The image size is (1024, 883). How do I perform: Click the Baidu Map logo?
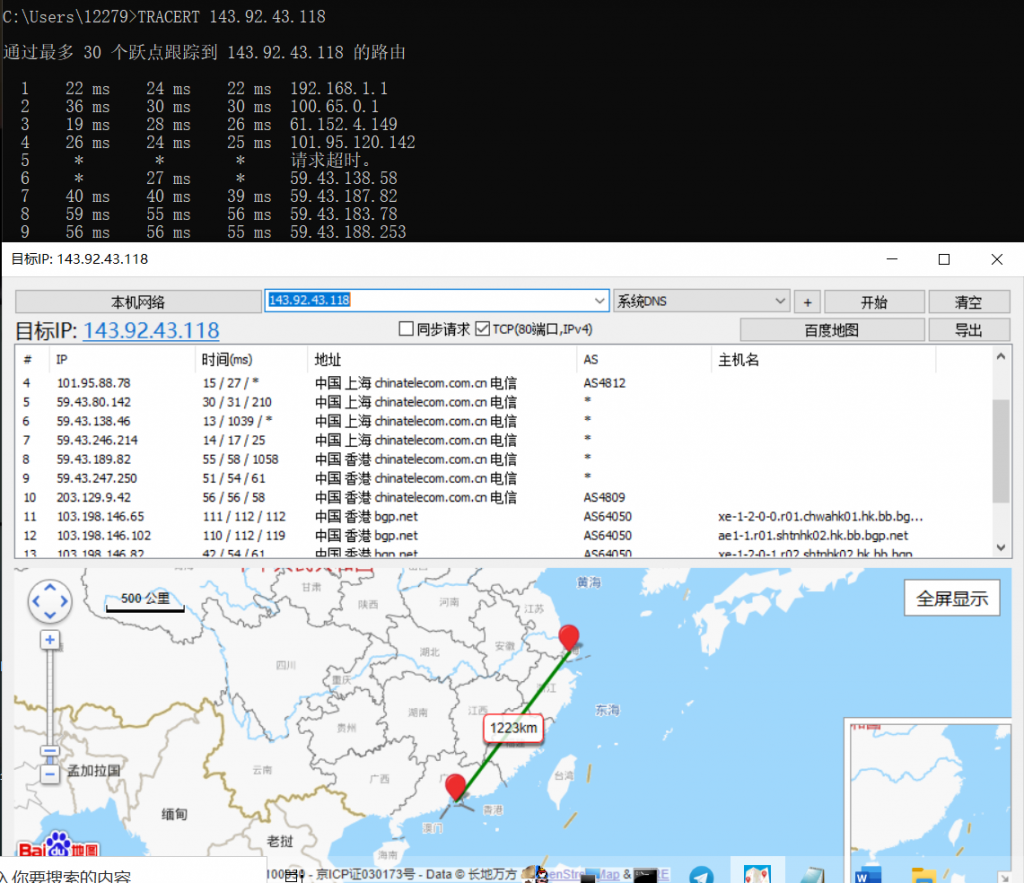[x=57, y=848]
